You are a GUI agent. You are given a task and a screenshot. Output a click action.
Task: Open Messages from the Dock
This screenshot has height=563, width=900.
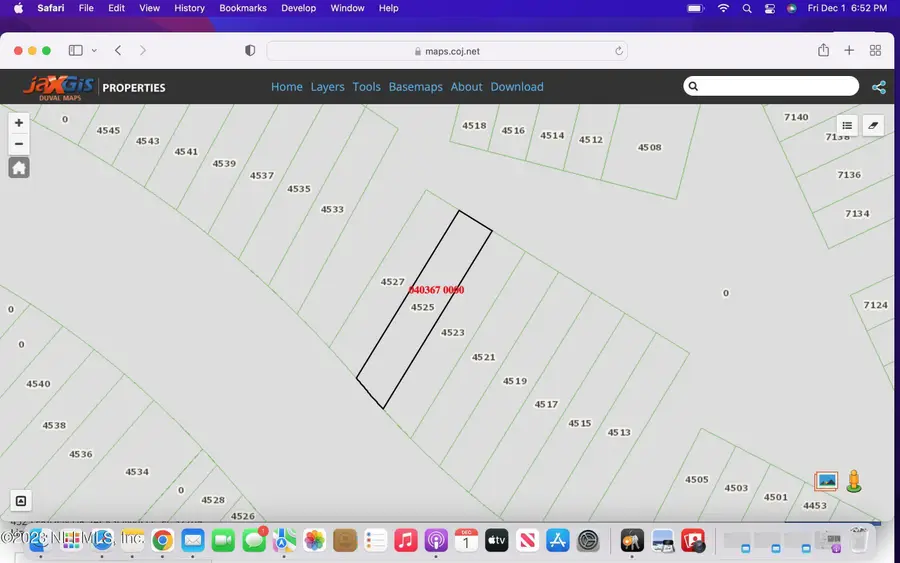(254, 540)
